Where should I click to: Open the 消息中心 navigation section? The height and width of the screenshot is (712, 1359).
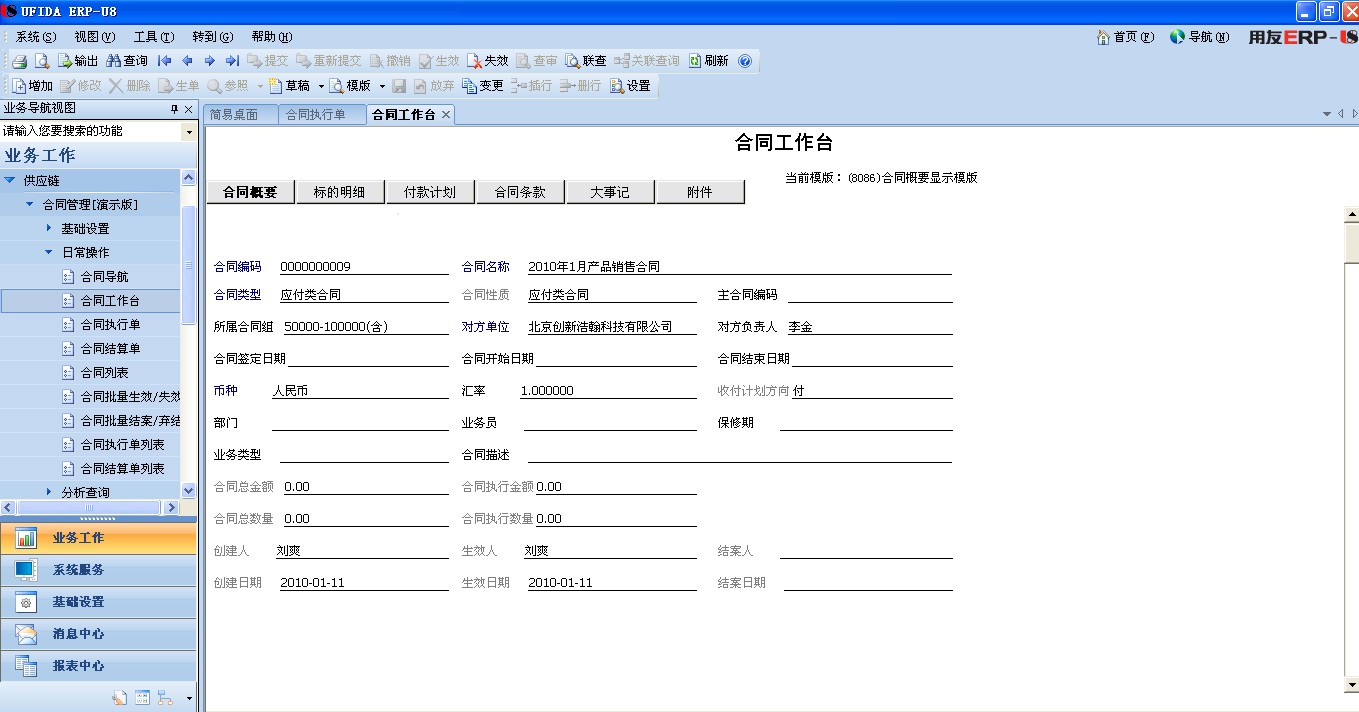tap(98, 634)
